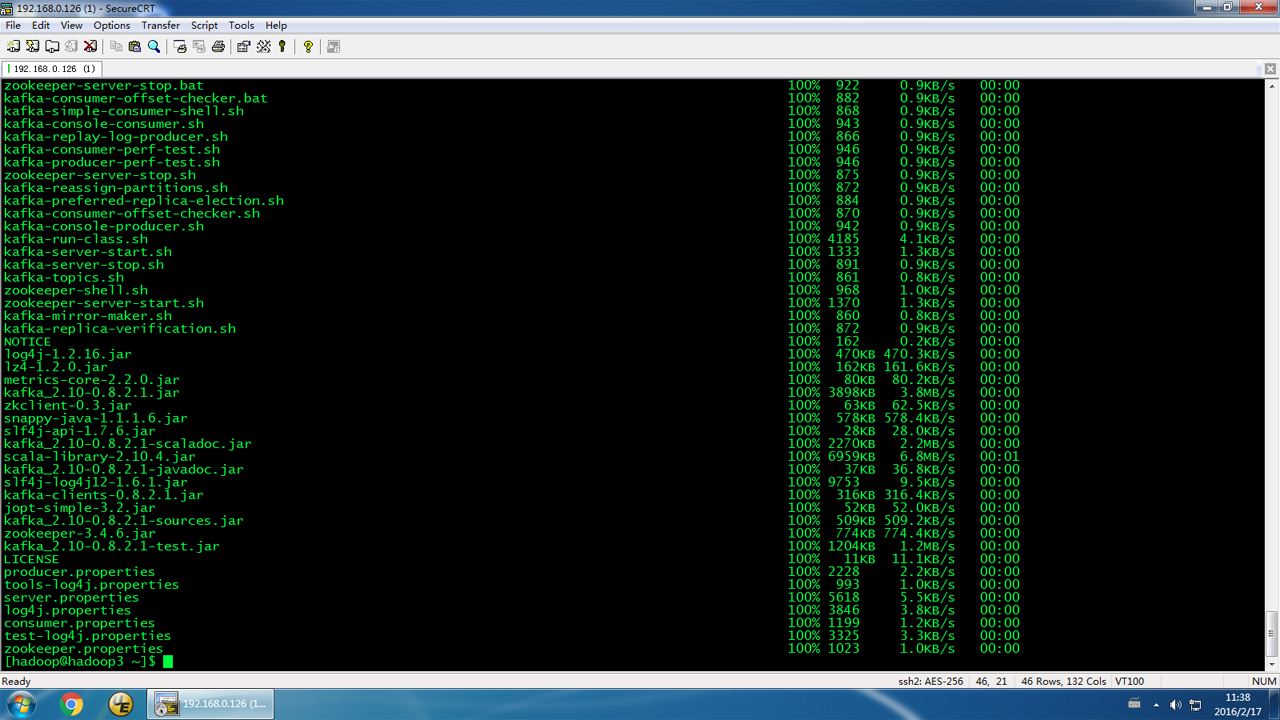Click the Disconnect red X icon
Image resolution: width=1280 pixels, height=720 pixels.
[x=90, y=46]
